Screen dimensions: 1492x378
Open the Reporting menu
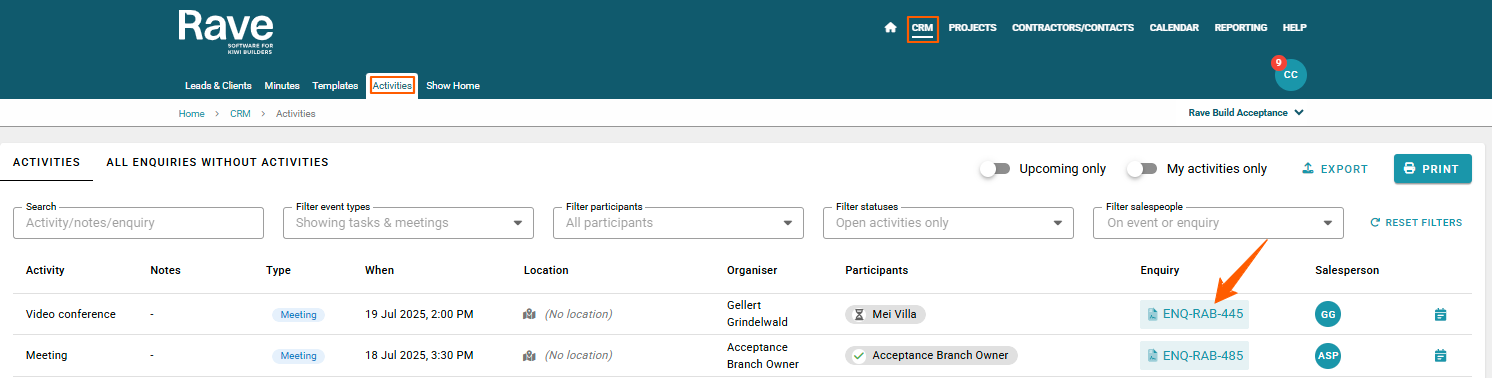1240,28
